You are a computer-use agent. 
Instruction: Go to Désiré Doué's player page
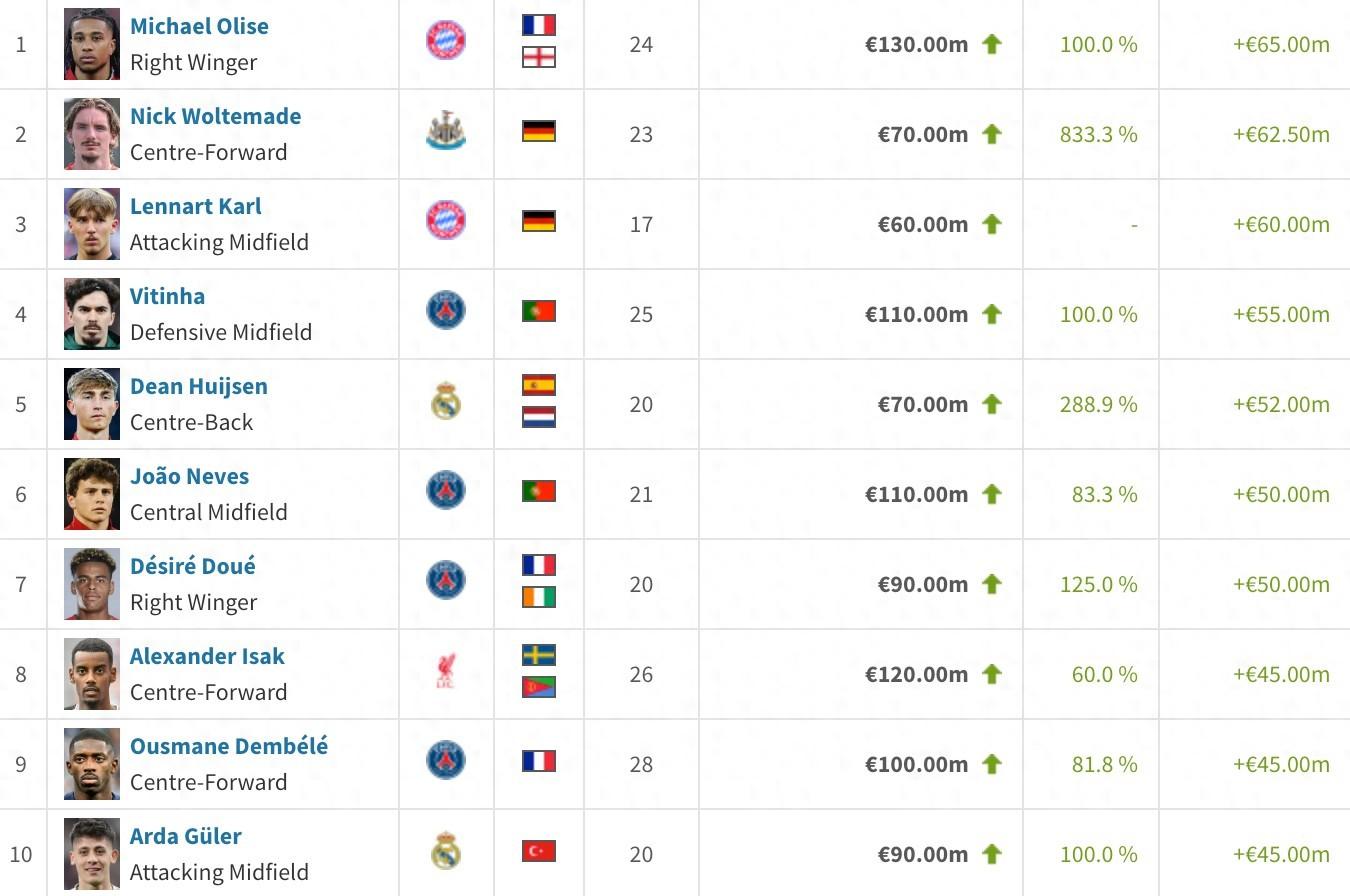click(x=193, y=566)
